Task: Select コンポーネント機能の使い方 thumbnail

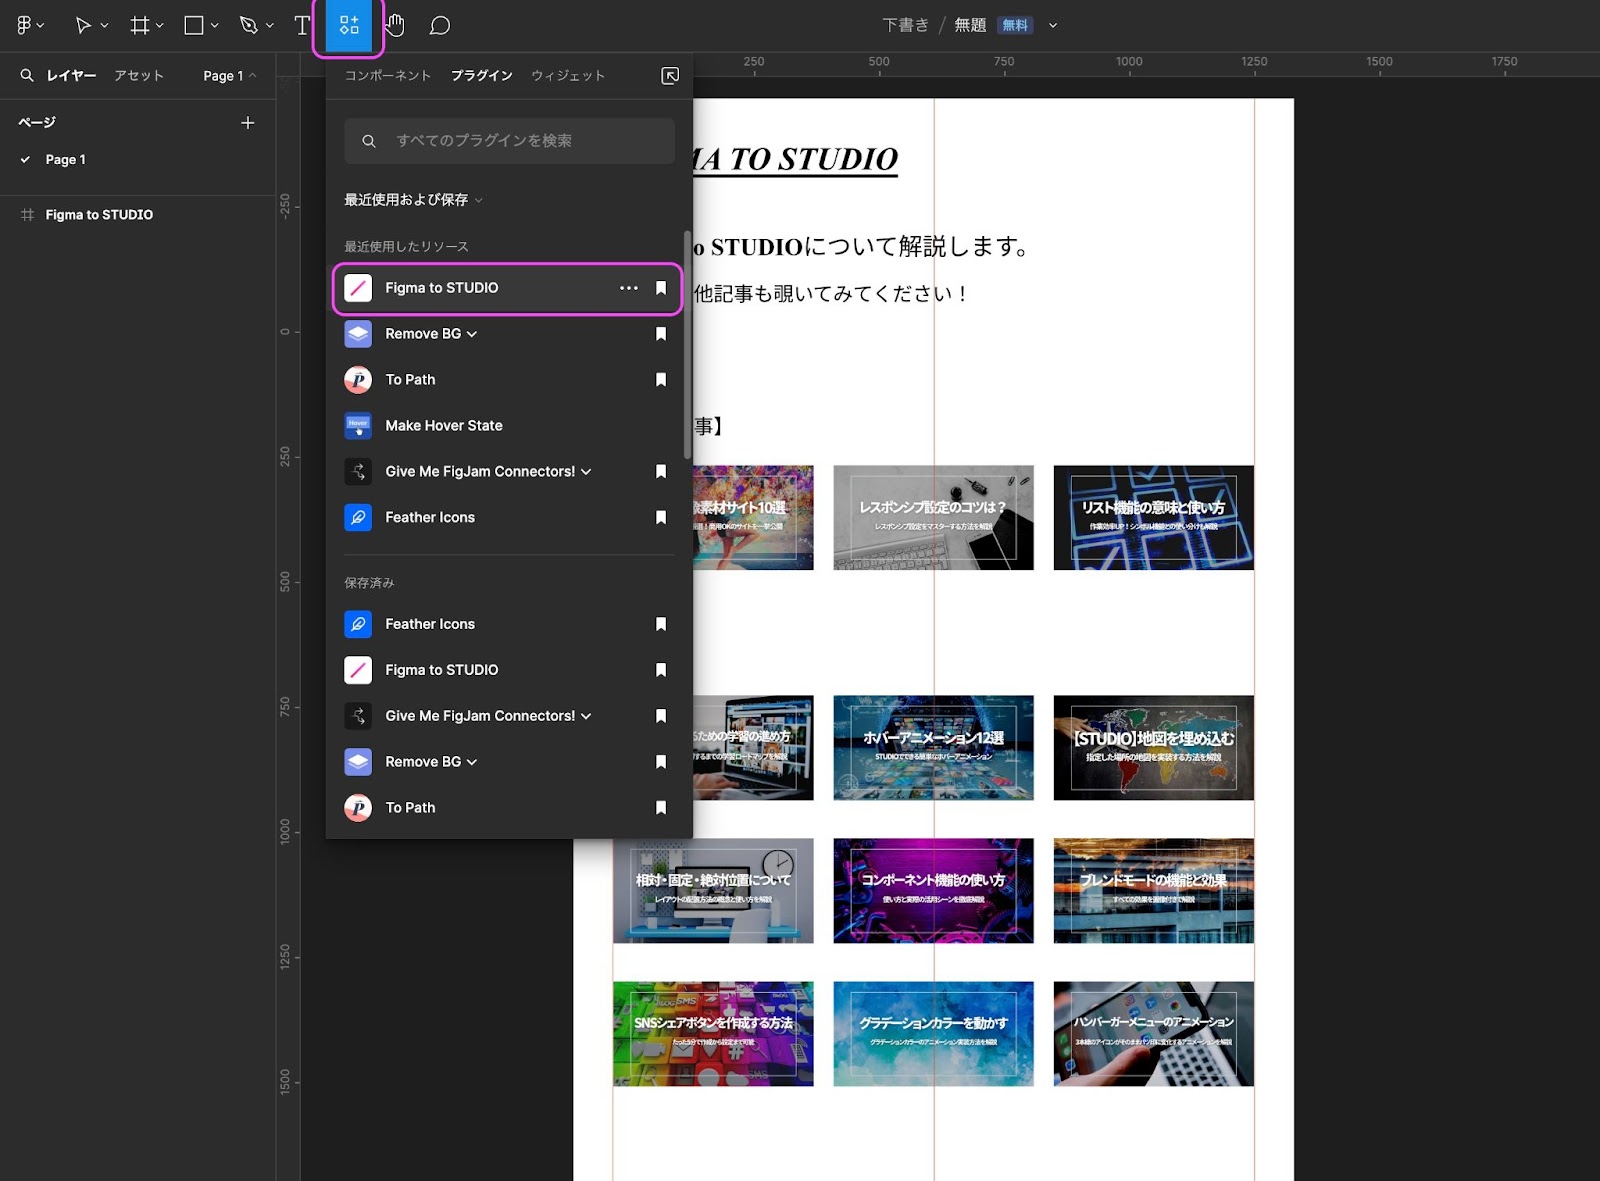Action: 933,891
